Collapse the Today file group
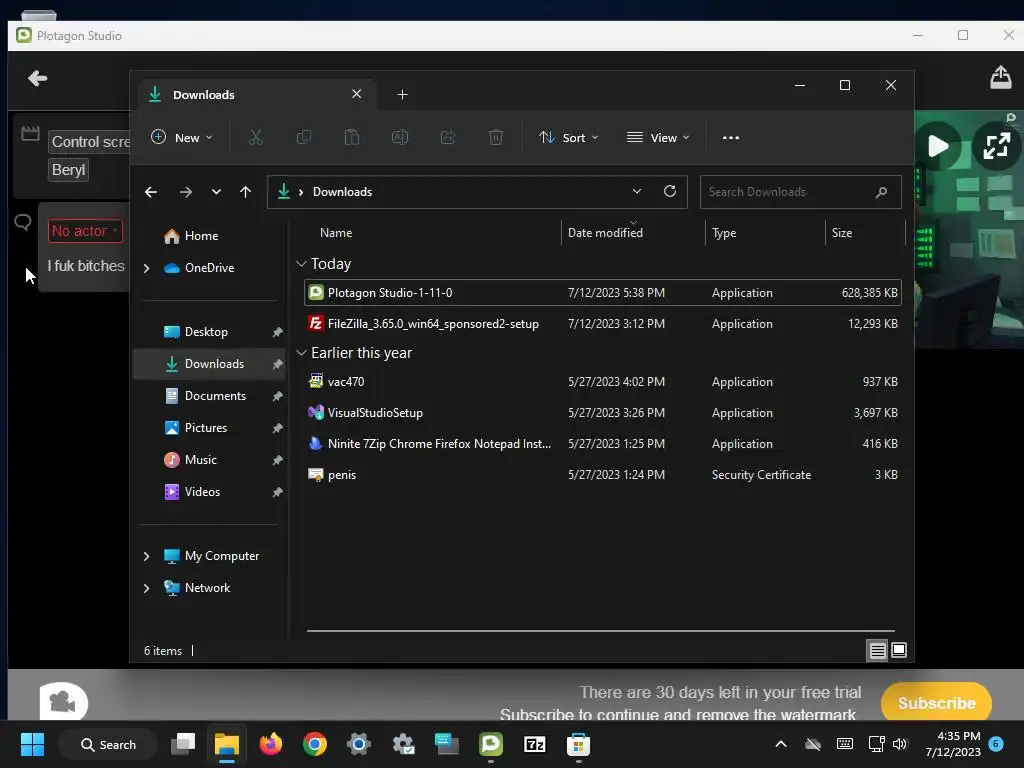This screenshot has height=768, width=1024. coord(301,264)
